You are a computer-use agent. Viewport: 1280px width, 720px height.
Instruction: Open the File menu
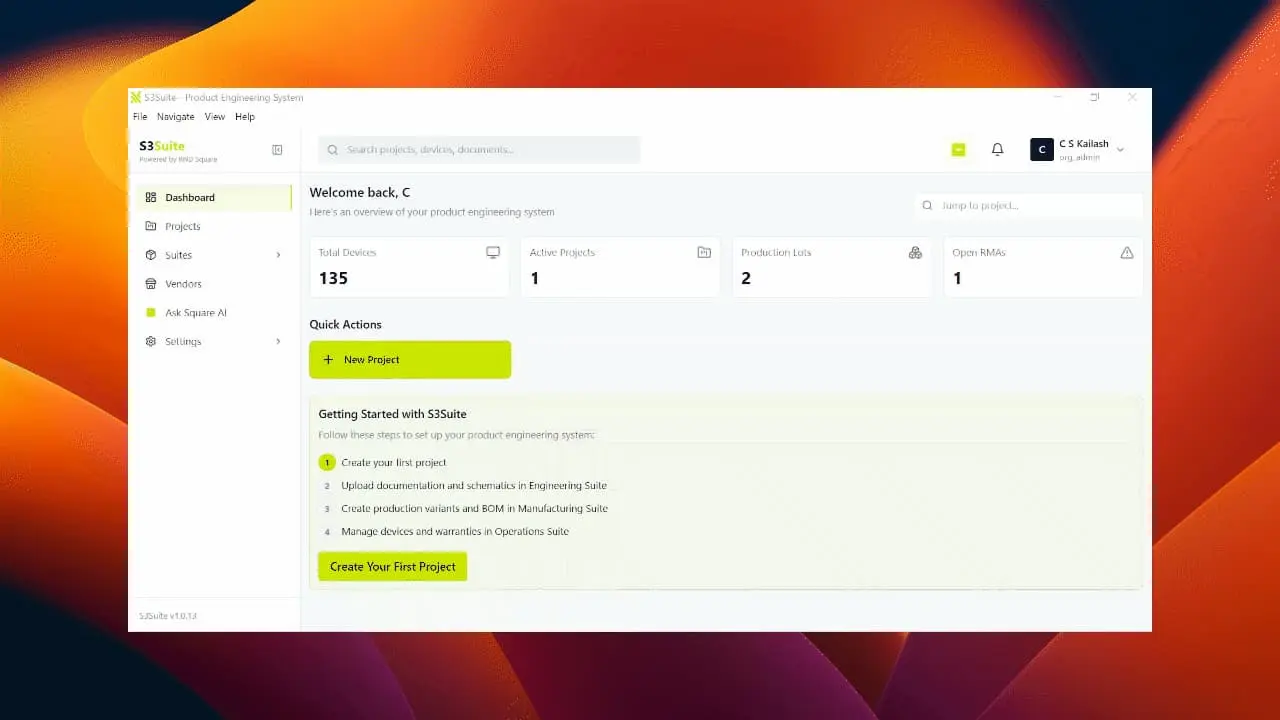tap(140, 117)
